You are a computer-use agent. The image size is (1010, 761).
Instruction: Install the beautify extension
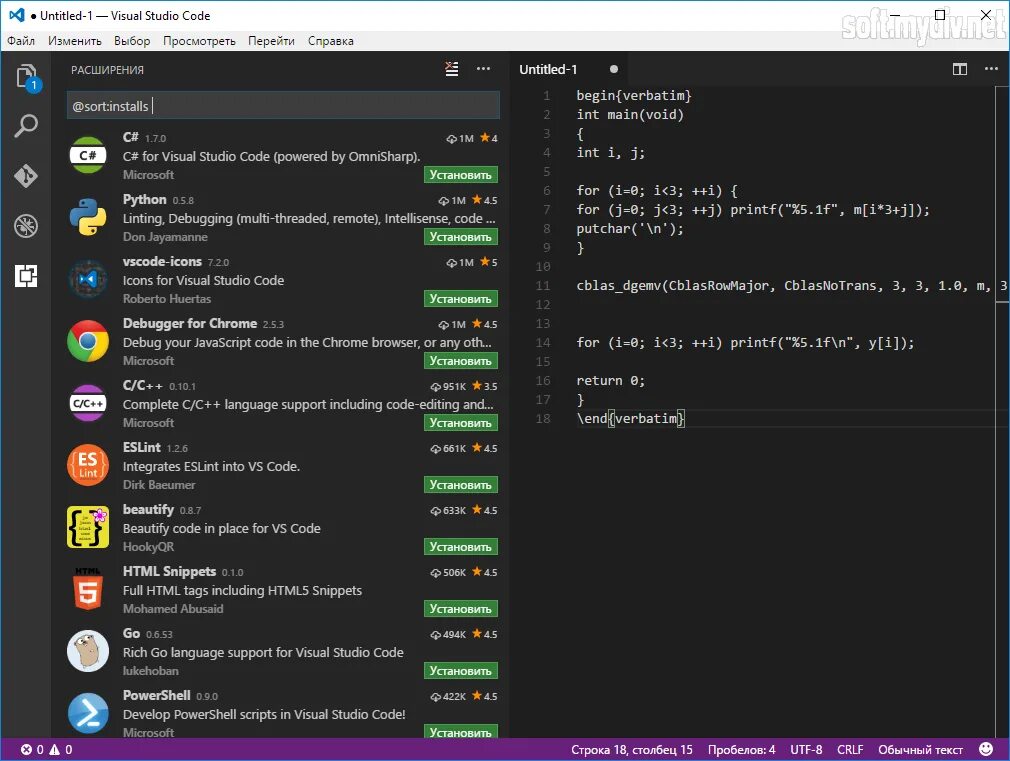tap(461, 546)
